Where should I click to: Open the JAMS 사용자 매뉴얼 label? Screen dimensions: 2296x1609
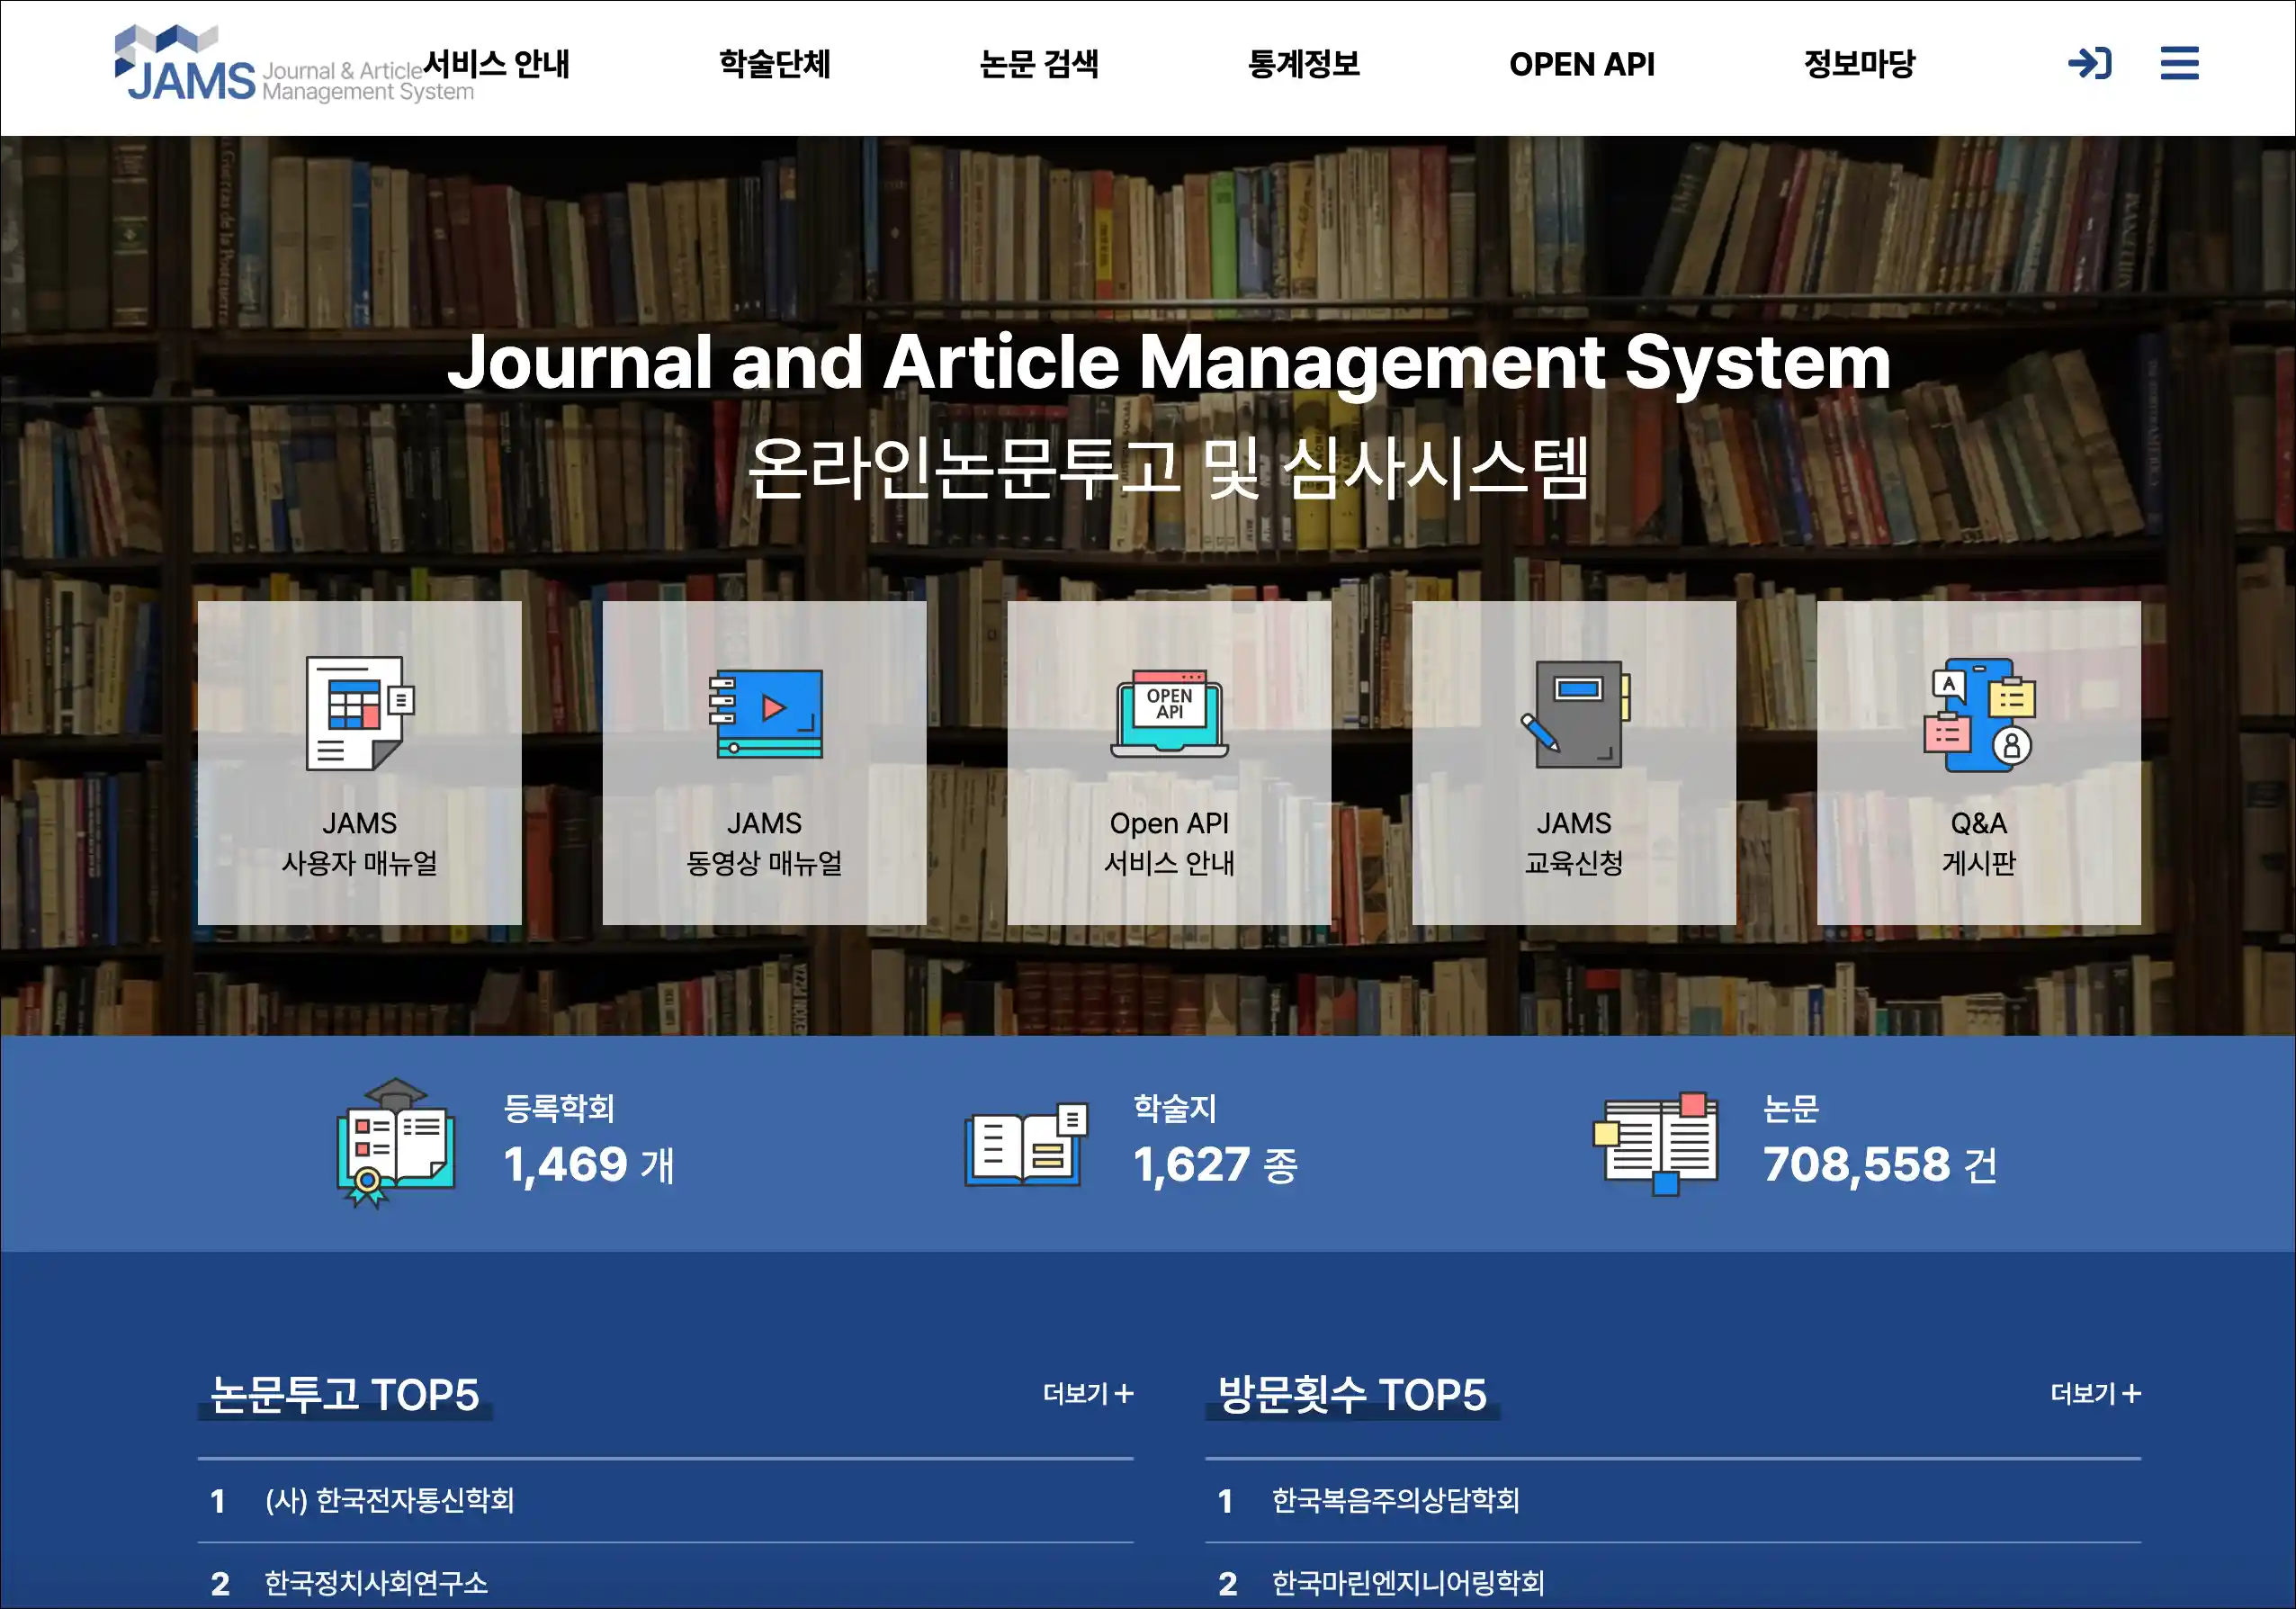pos(360,843)
